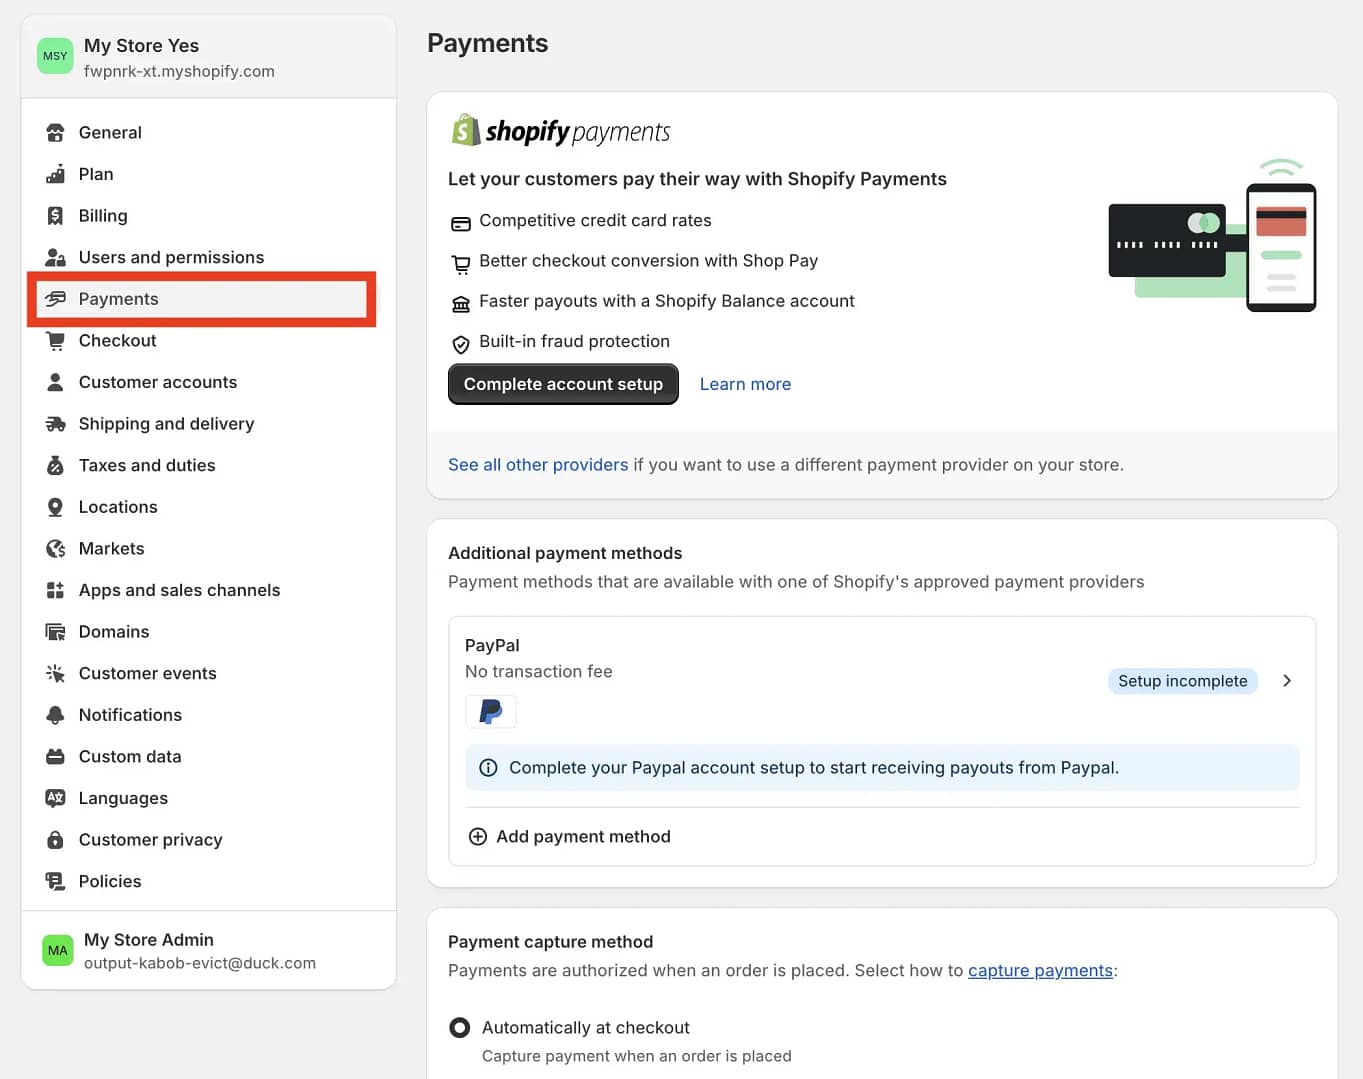Expand PayPal settings with chevron arrow

(x=1287, y=681)
